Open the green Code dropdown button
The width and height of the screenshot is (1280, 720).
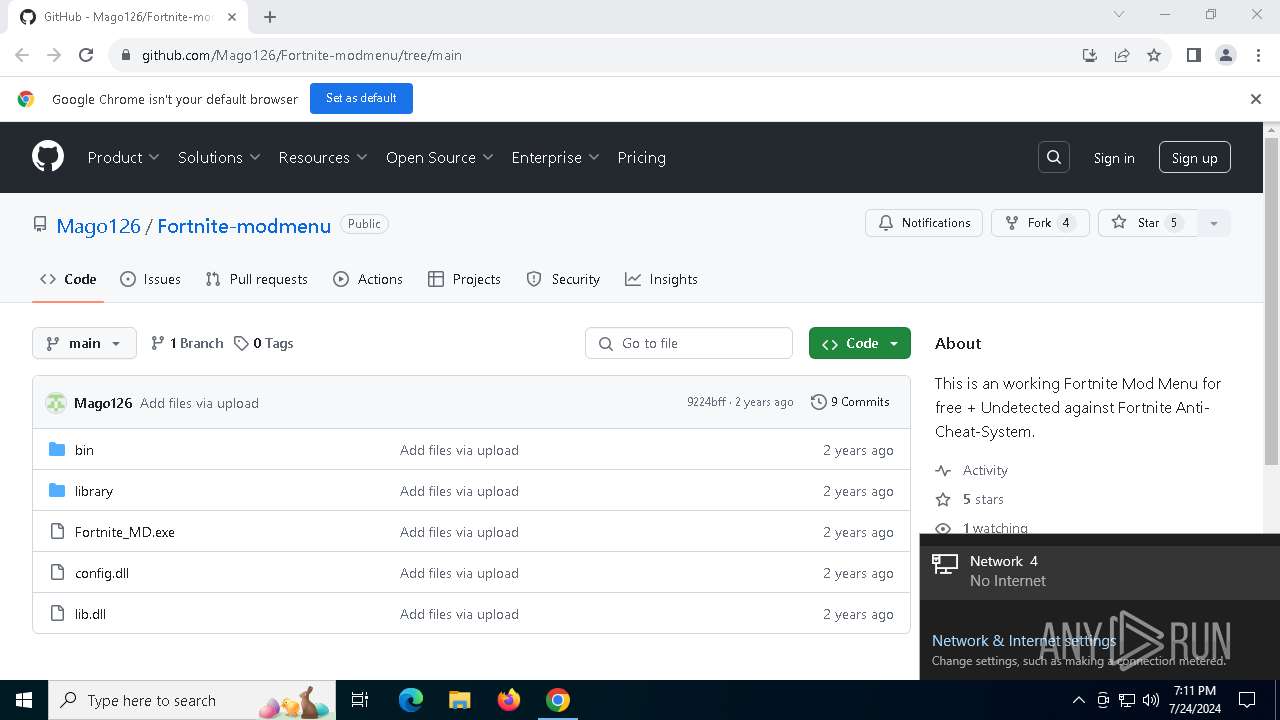[x=860, y=343]
